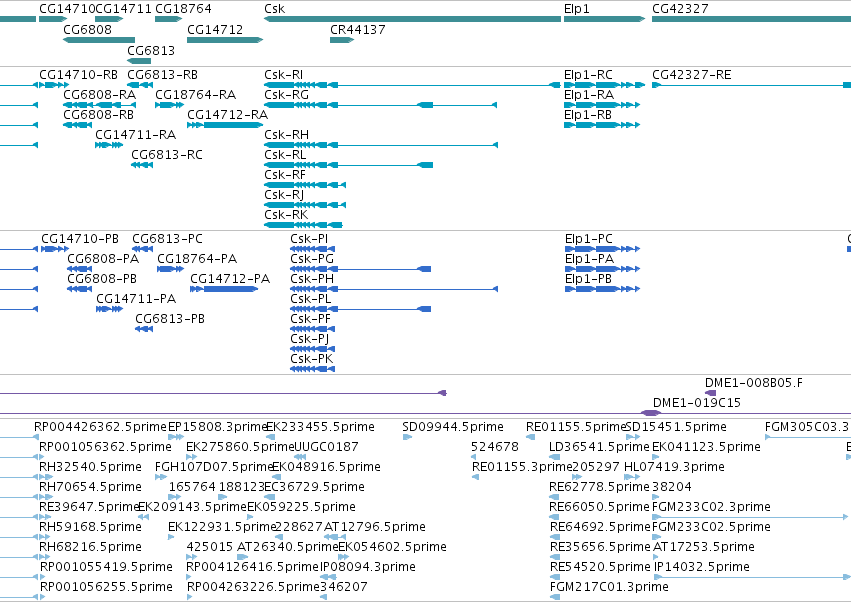Select transcript CG6808-RB
Image resolution: width=851 pixels, height=602 pixels.
point(78,125)
